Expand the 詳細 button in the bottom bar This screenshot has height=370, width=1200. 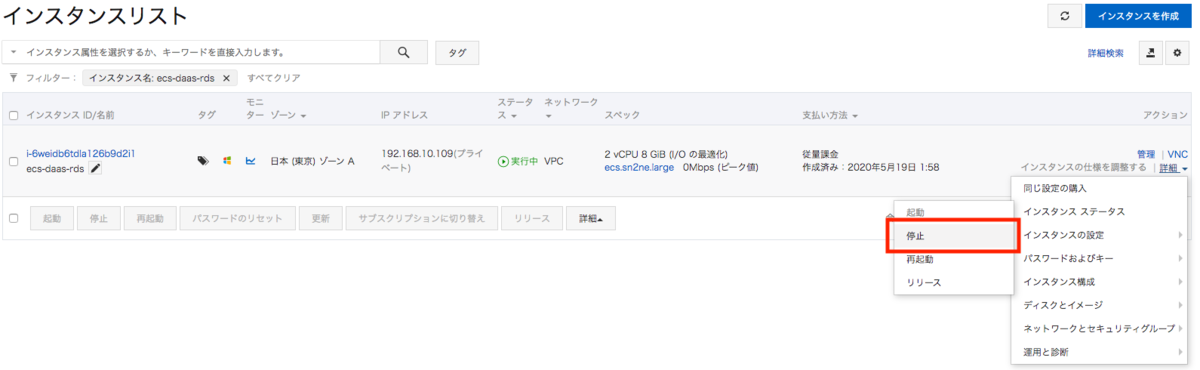tap(591, 218)
